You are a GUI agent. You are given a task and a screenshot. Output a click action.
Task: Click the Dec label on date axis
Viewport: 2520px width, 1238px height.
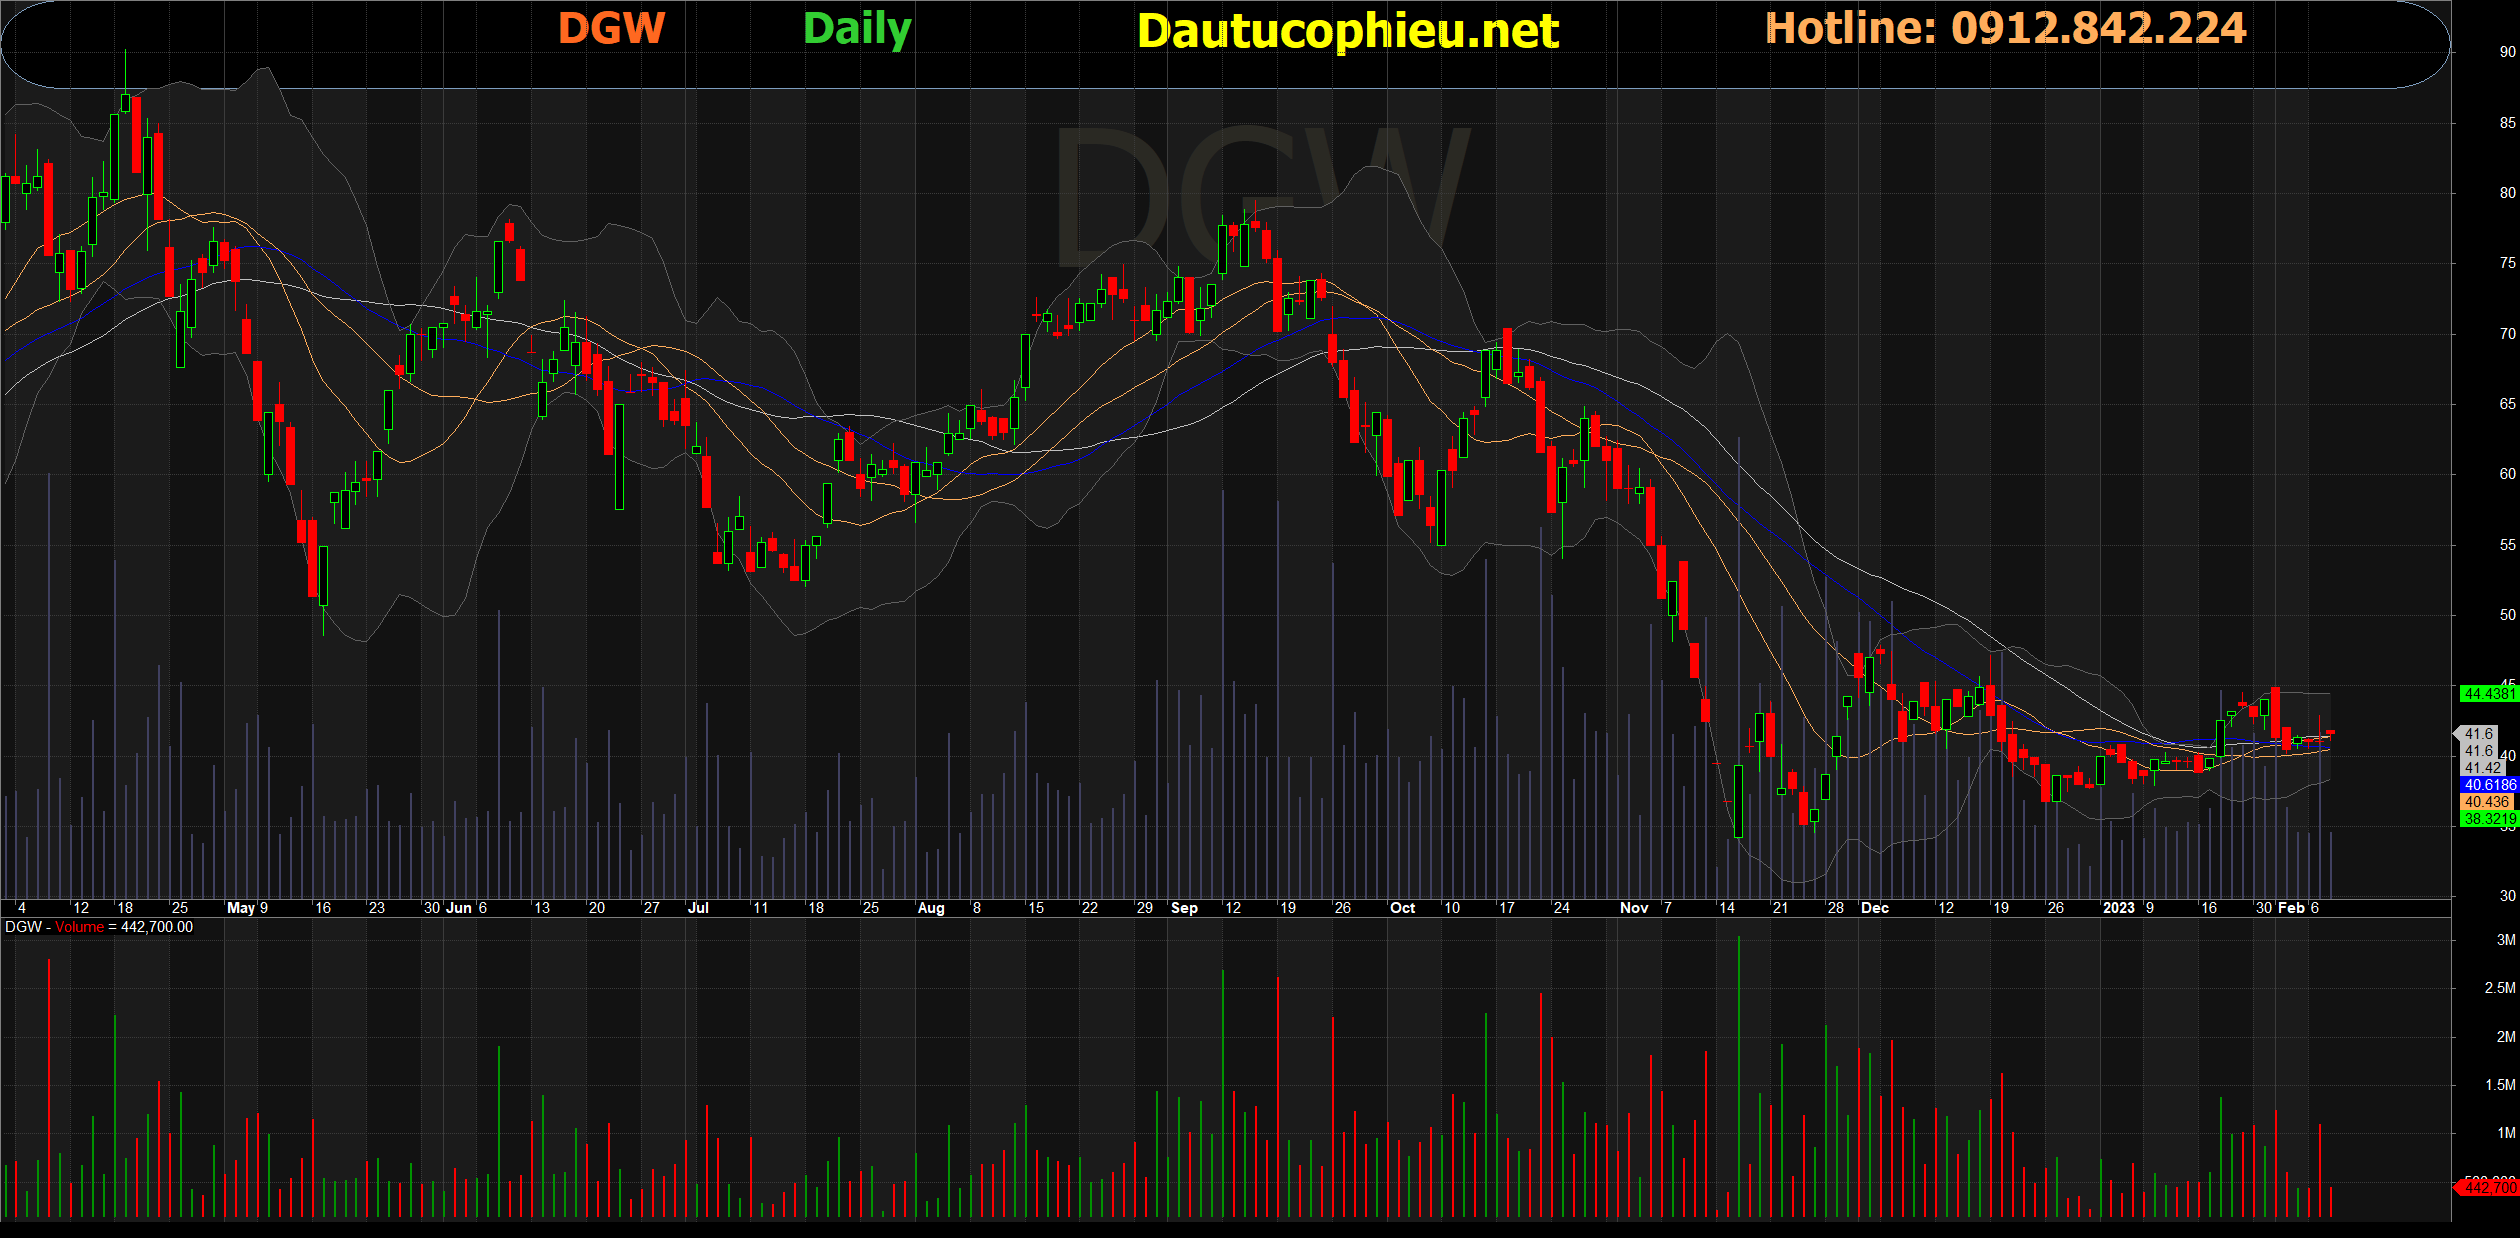click(x=1874, y=908)
